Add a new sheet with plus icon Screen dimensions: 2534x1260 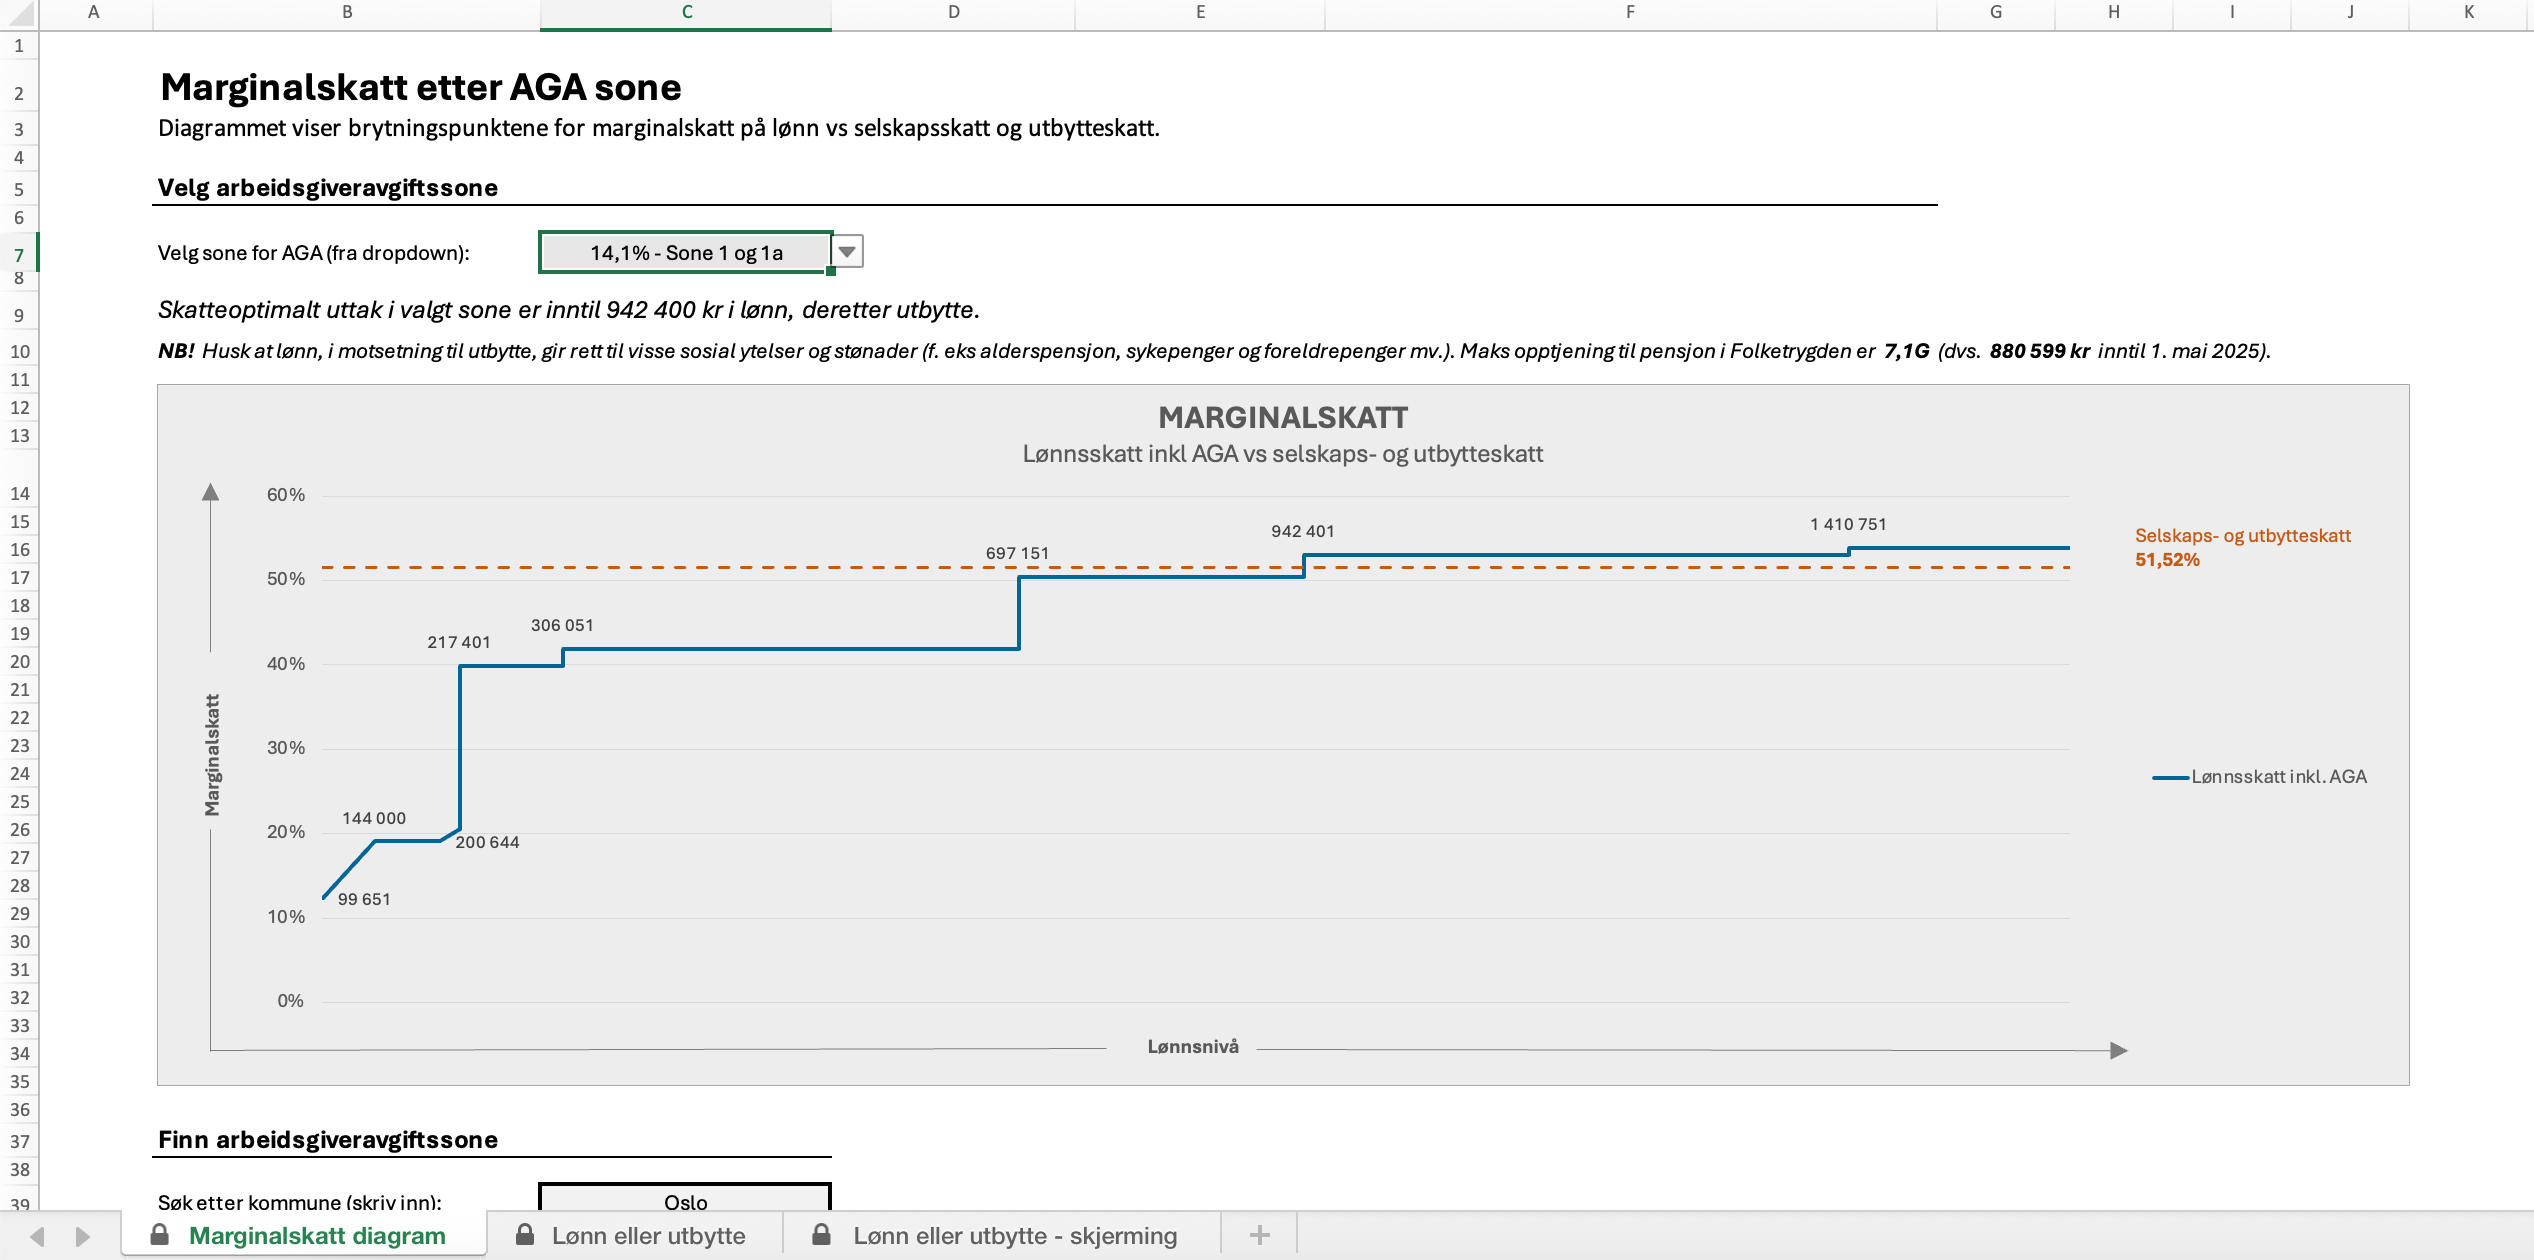1259,1235
